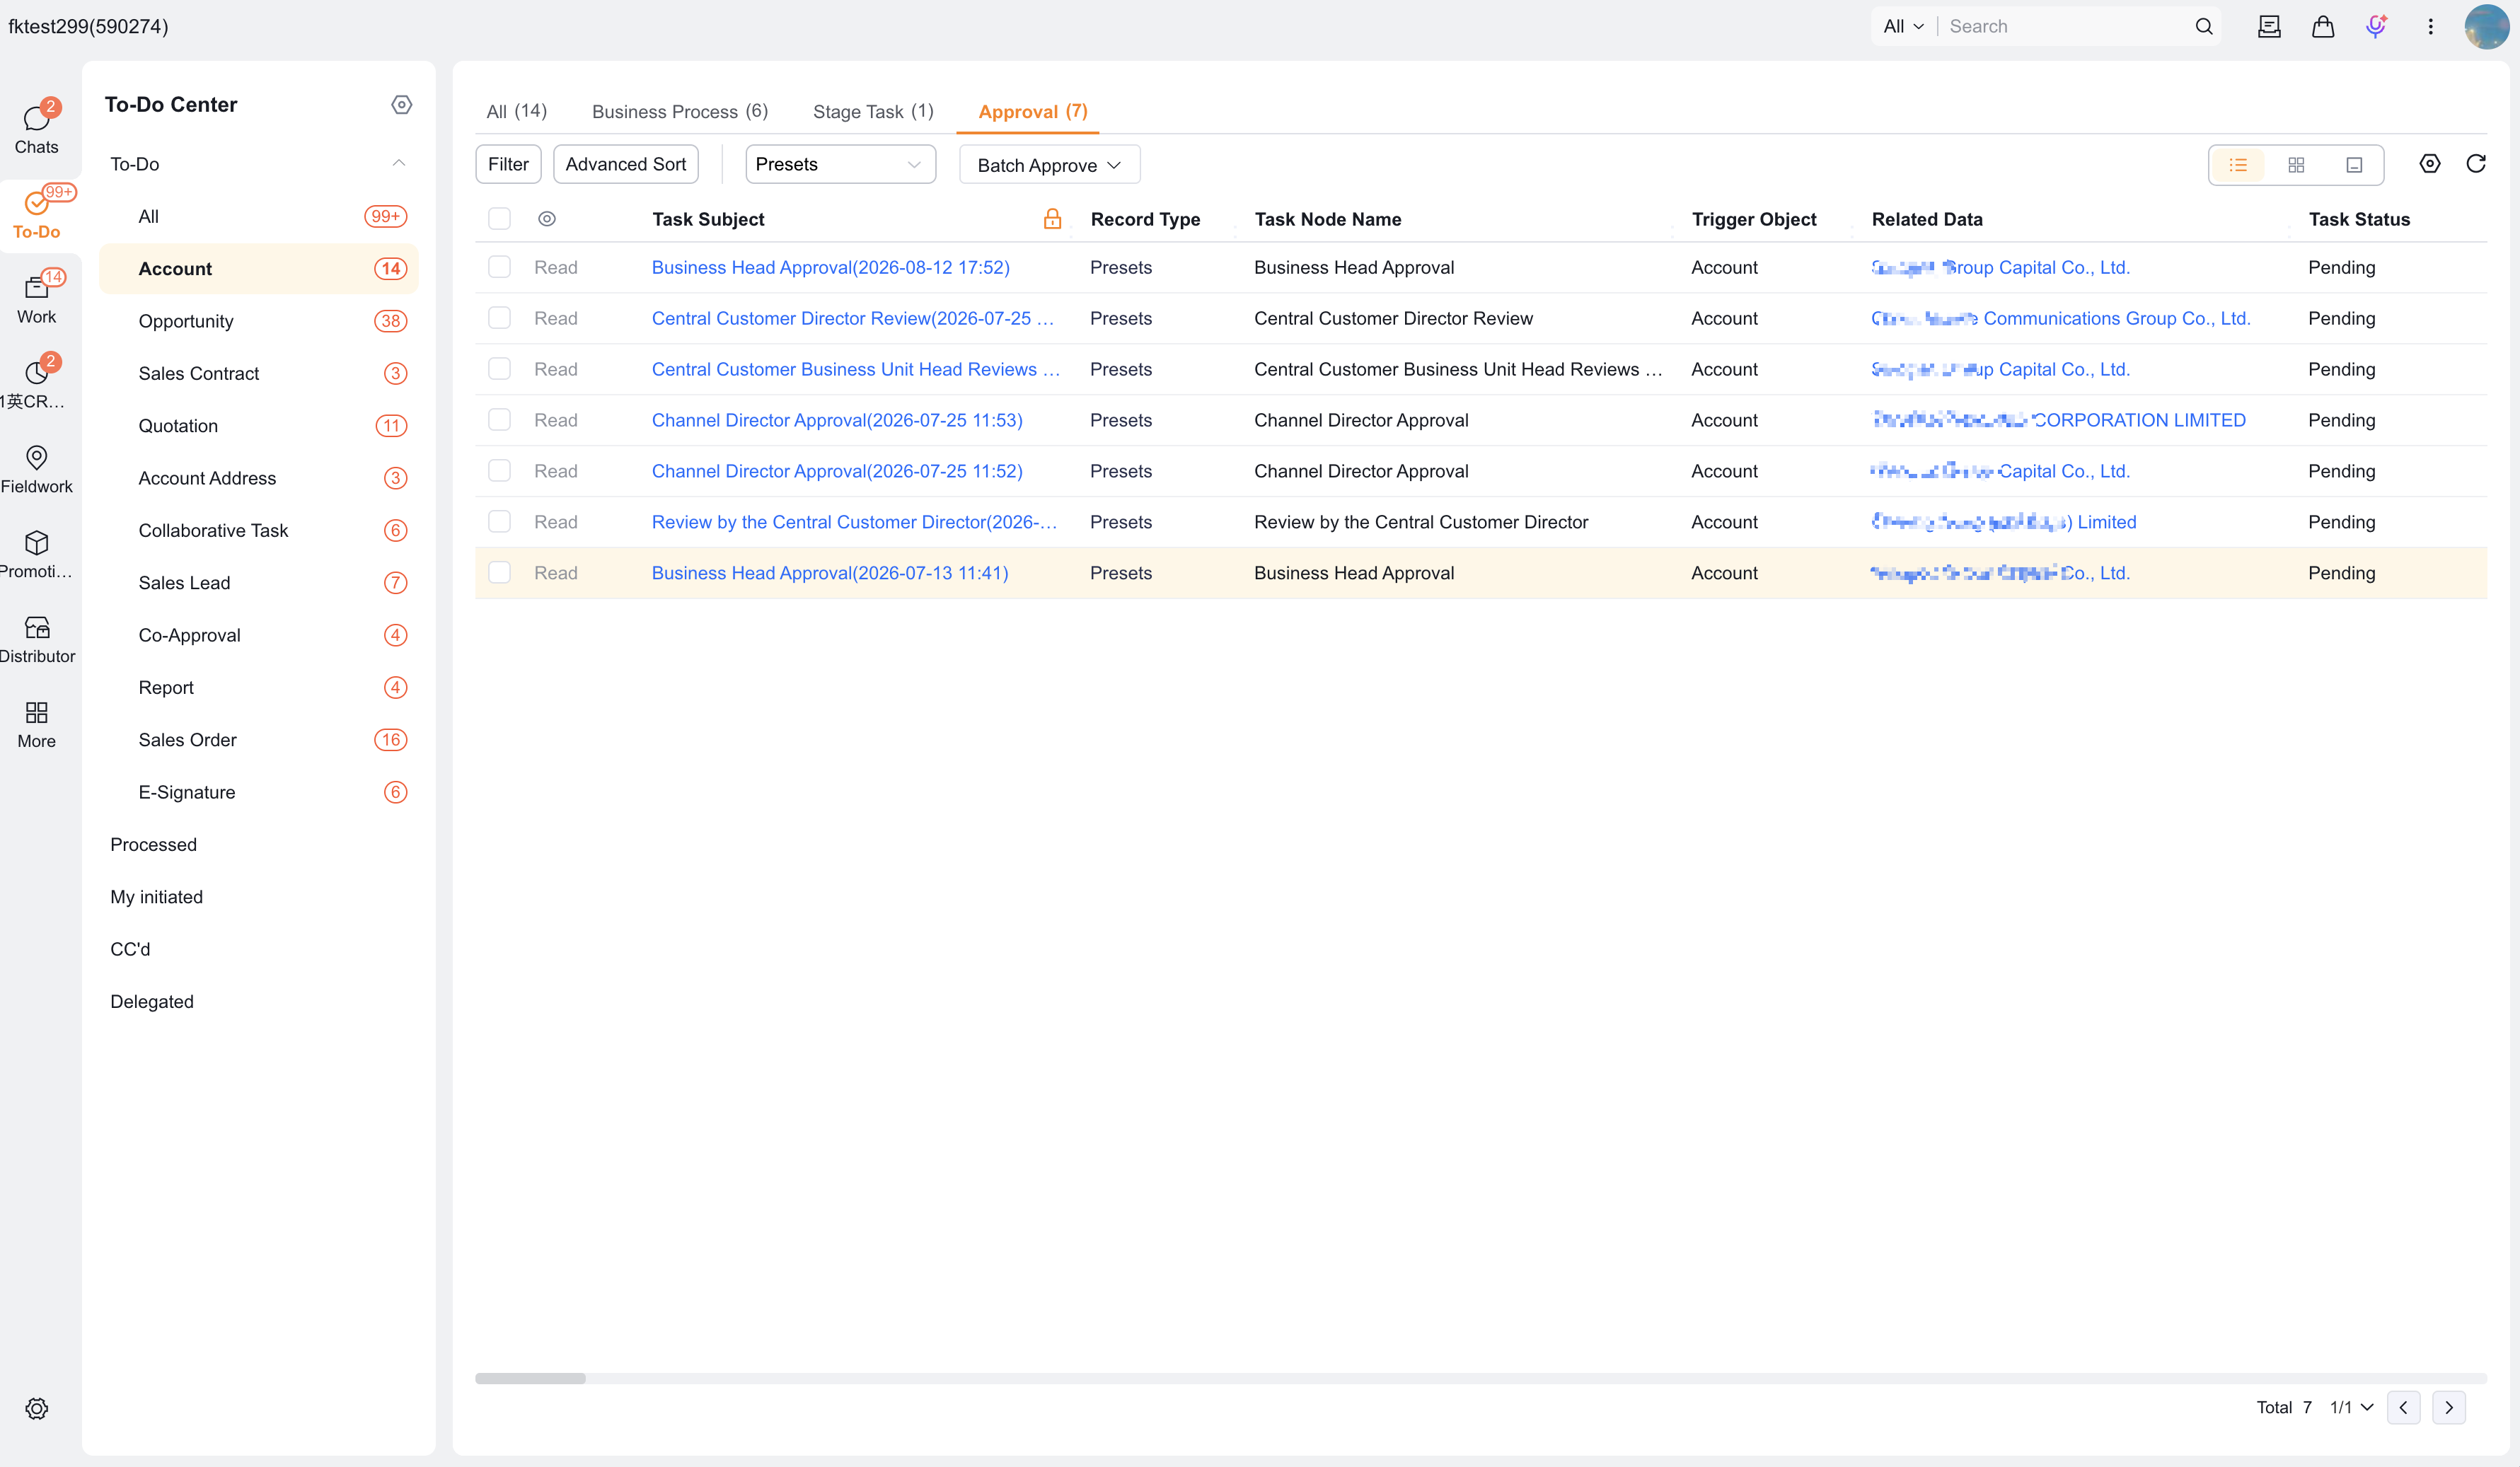Switch to card grid view layout
The height and width of the screenshot is (1467, 2520).
pos(2296,165)
